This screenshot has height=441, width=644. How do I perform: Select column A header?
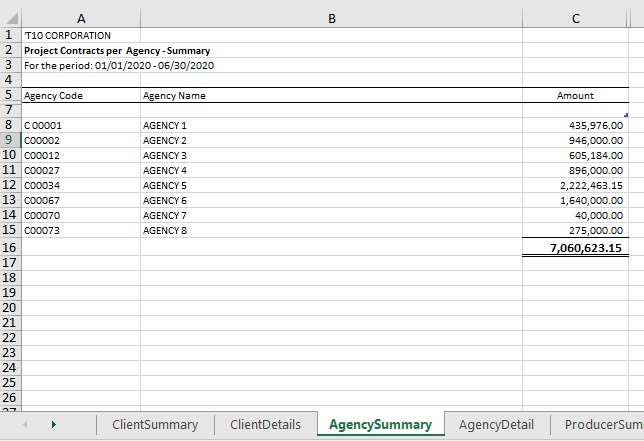click(x=80, y=17)
